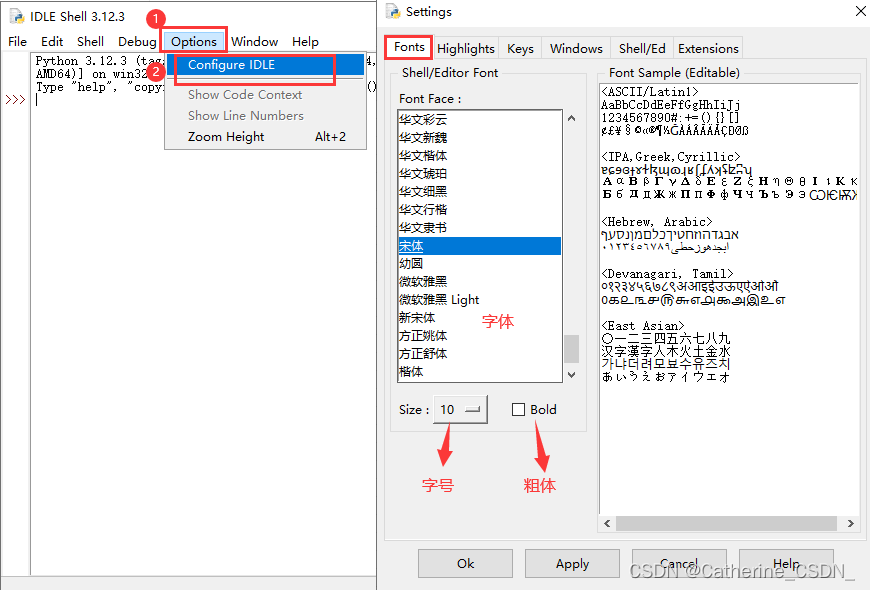
Task: Select font 楷体 in the list
Action: pos(479,372)
